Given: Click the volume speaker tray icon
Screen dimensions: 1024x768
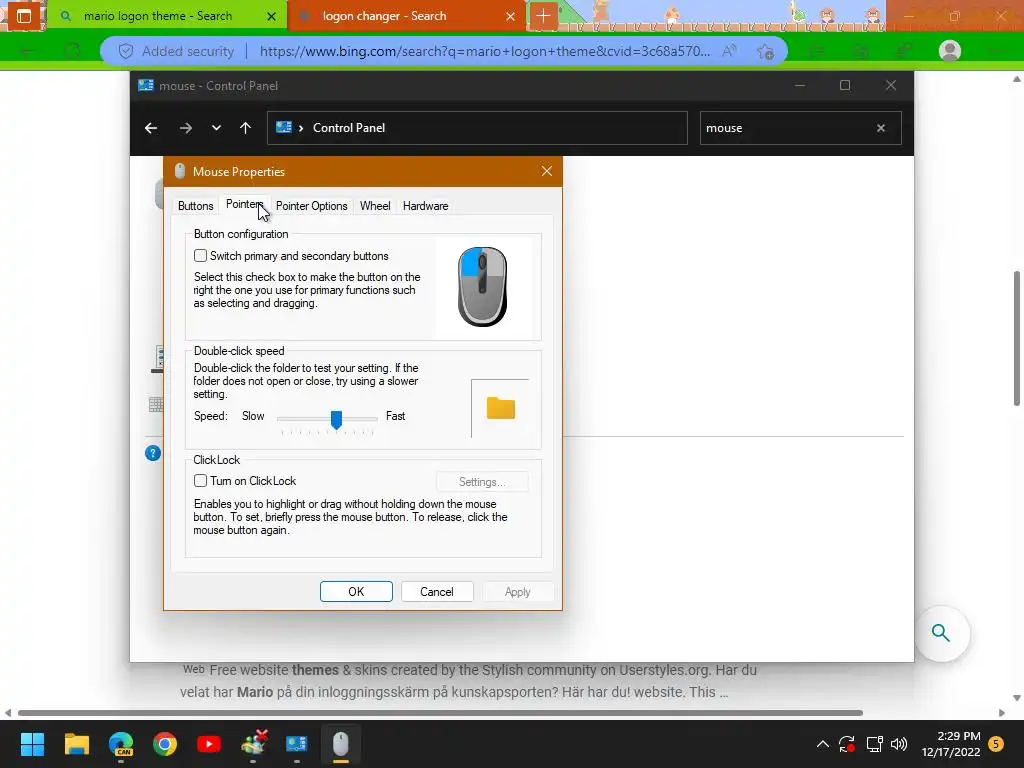Looking at the screenshot, I should 899,744.
